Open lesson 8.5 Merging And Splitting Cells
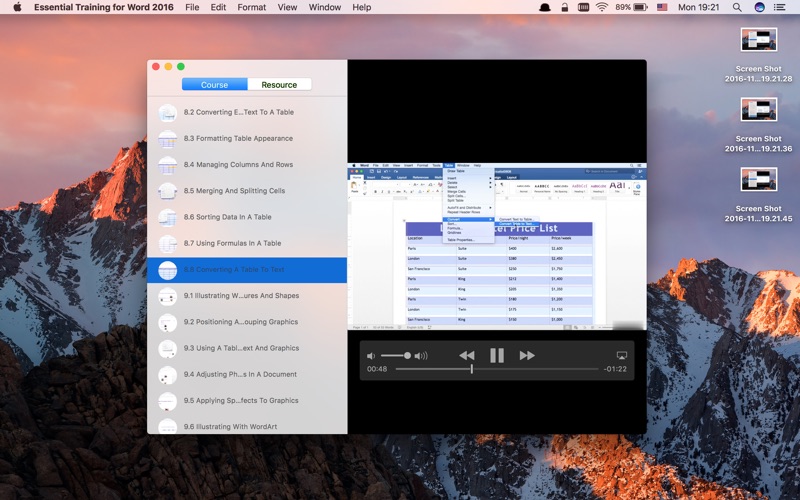Image resolution: width=800 pixels, height=500 pixels. (247, 191)
